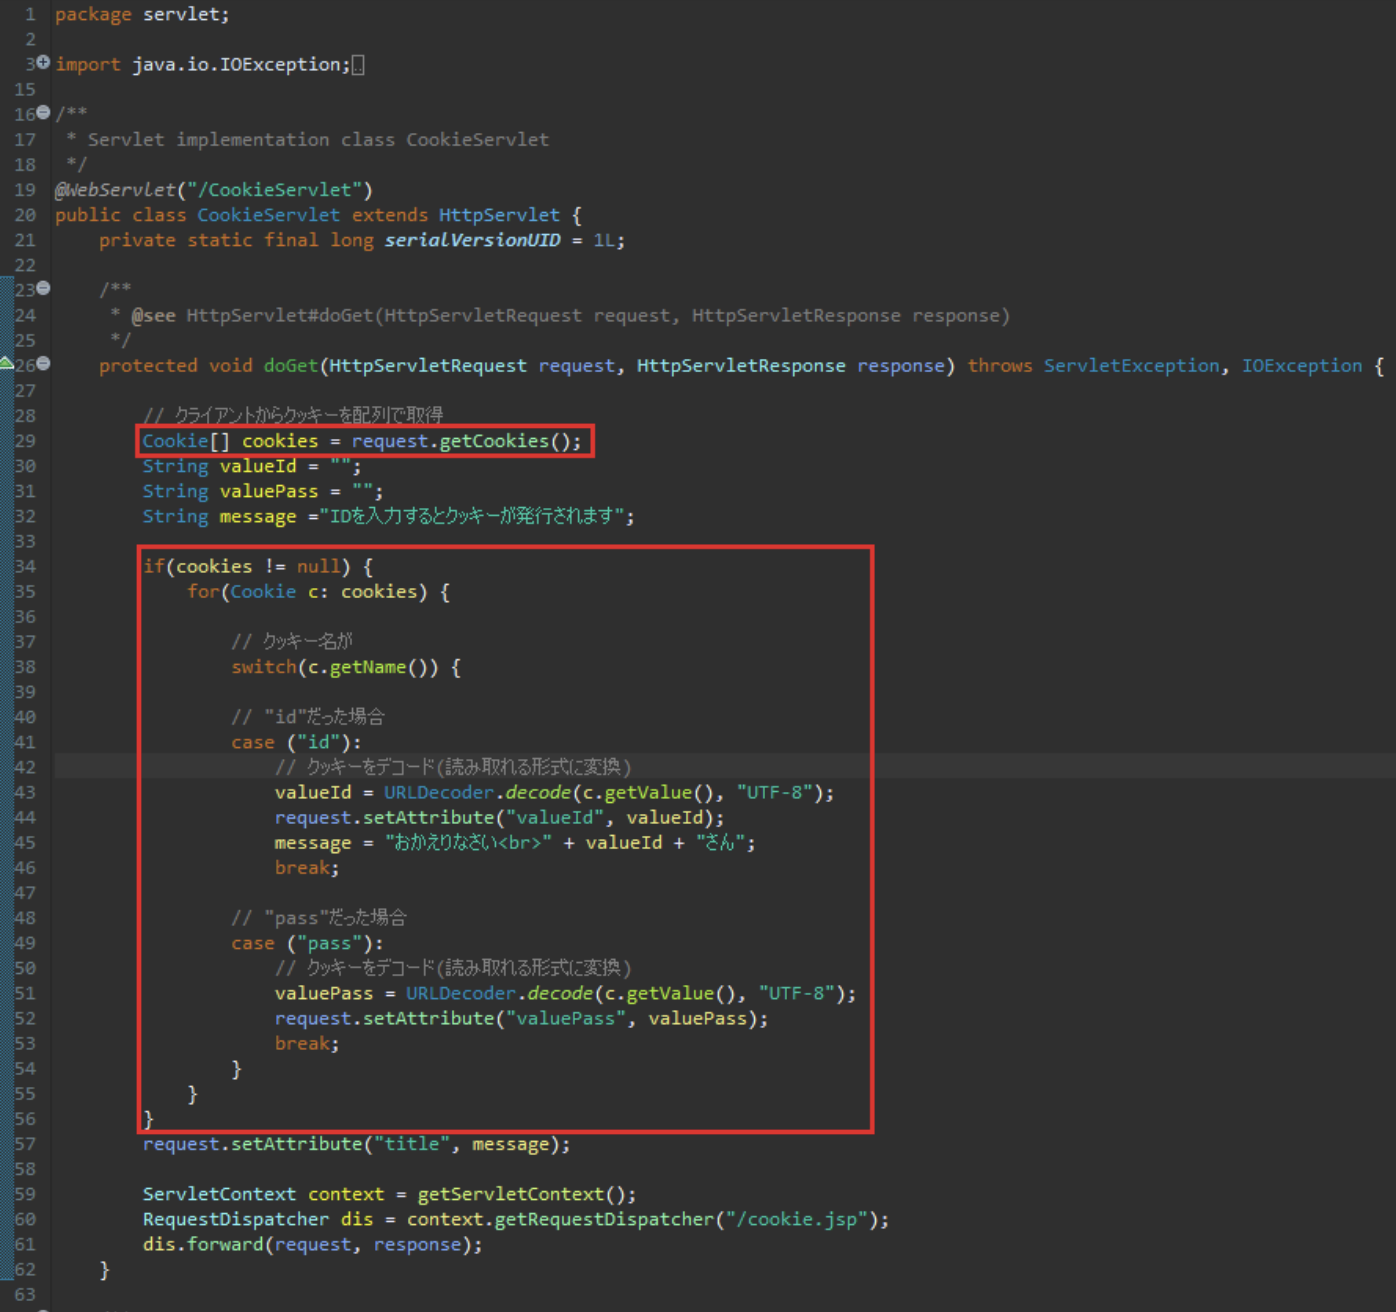The image size is (1396, 1312).
Task: Collapse the doGet Javadoc comment at line 23
Action: (43, 289)
